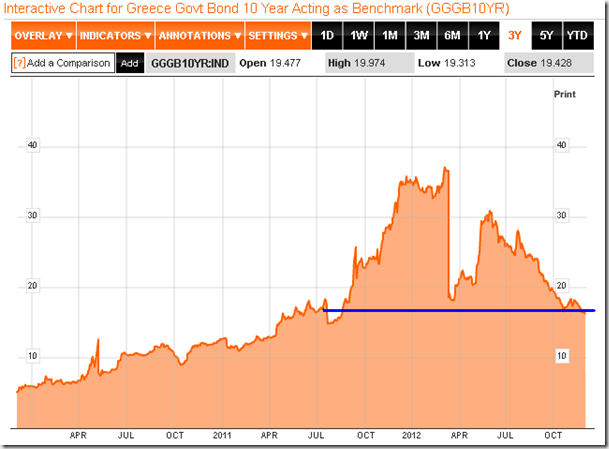Image resolution: width=609 pixels, height=449 pixels.
Task: Choose the 3M time range
Action: [x=421, y=36]
